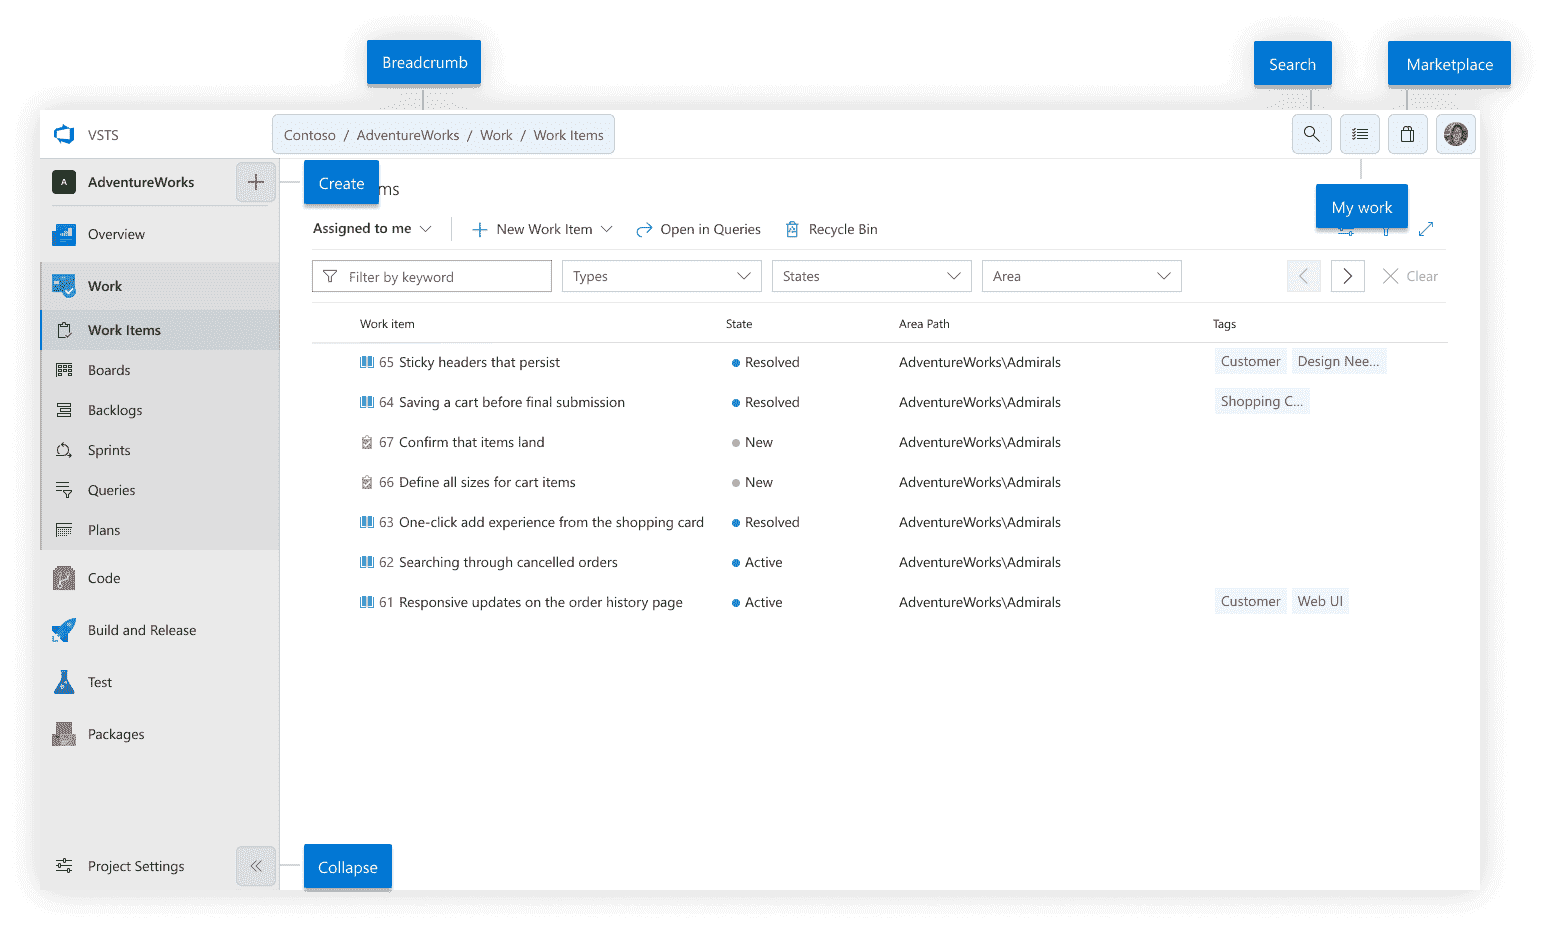The width and height of the screenshot is (1551, 930).
Task: Click the Boards icon in Work submenu
Action: pyautogui.click(x=64, y=370)
